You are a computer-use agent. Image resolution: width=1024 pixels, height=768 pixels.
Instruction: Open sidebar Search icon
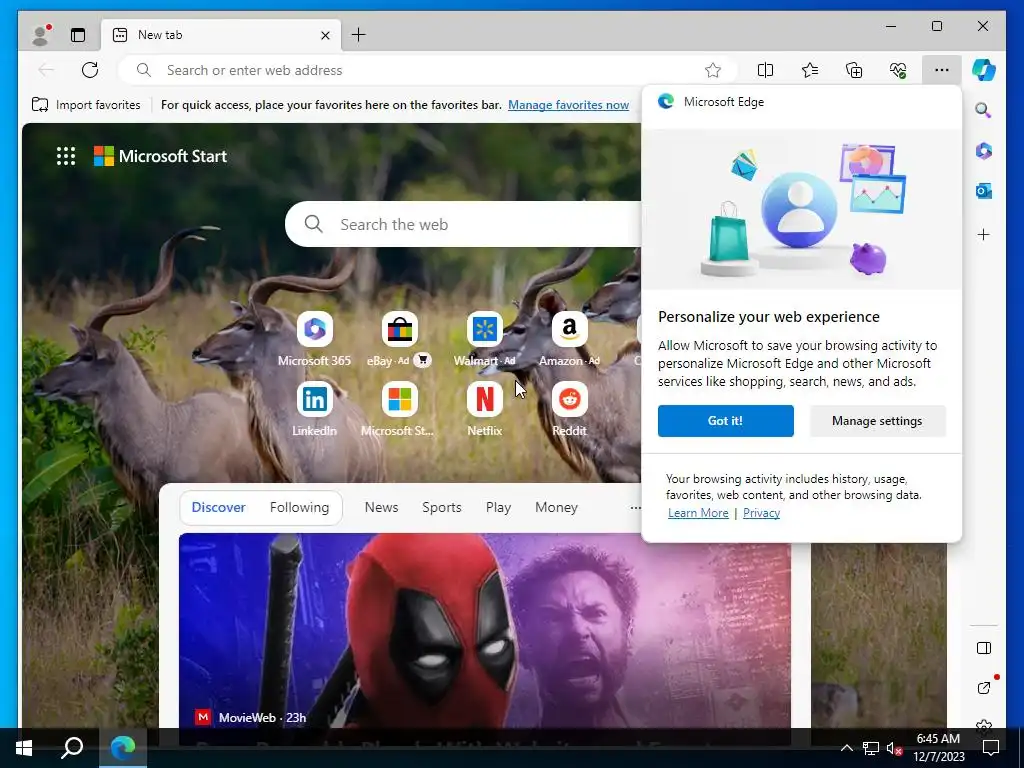(984, 110)
